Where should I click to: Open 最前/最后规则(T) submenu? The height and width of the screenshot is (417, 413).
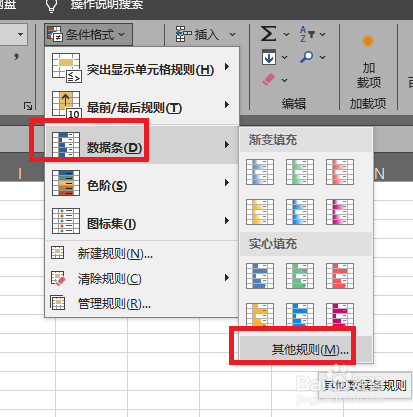click(x=142, y=105)
